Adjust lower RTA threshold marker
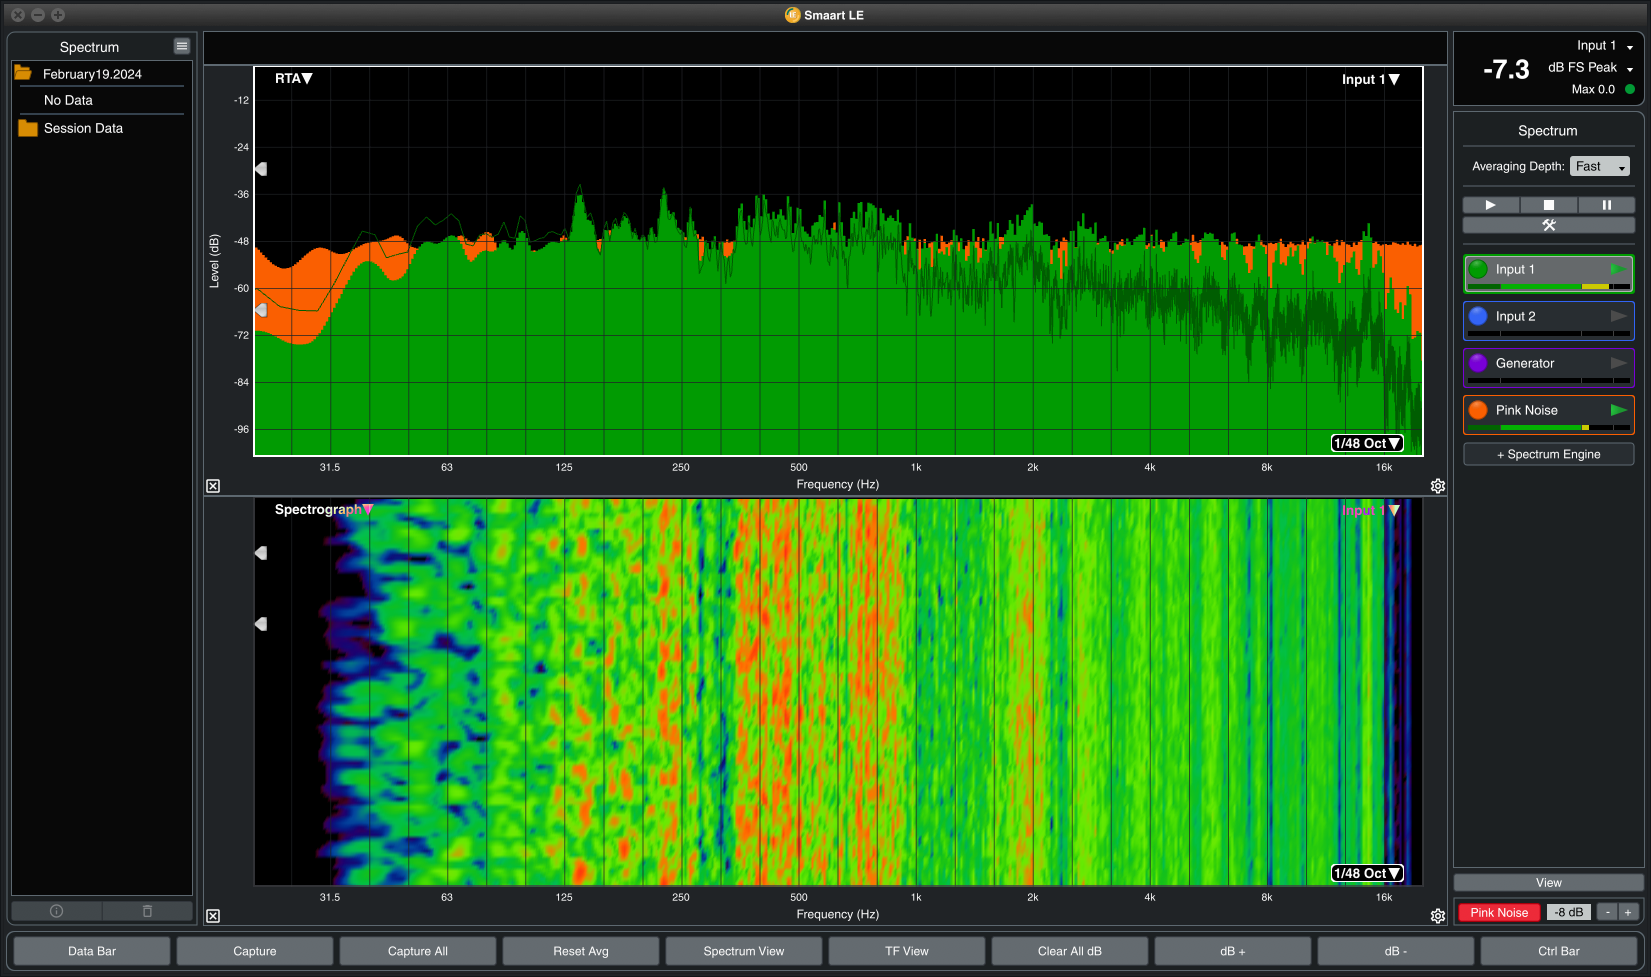This screenshot has height=977, width=1651. click(261, 310)
